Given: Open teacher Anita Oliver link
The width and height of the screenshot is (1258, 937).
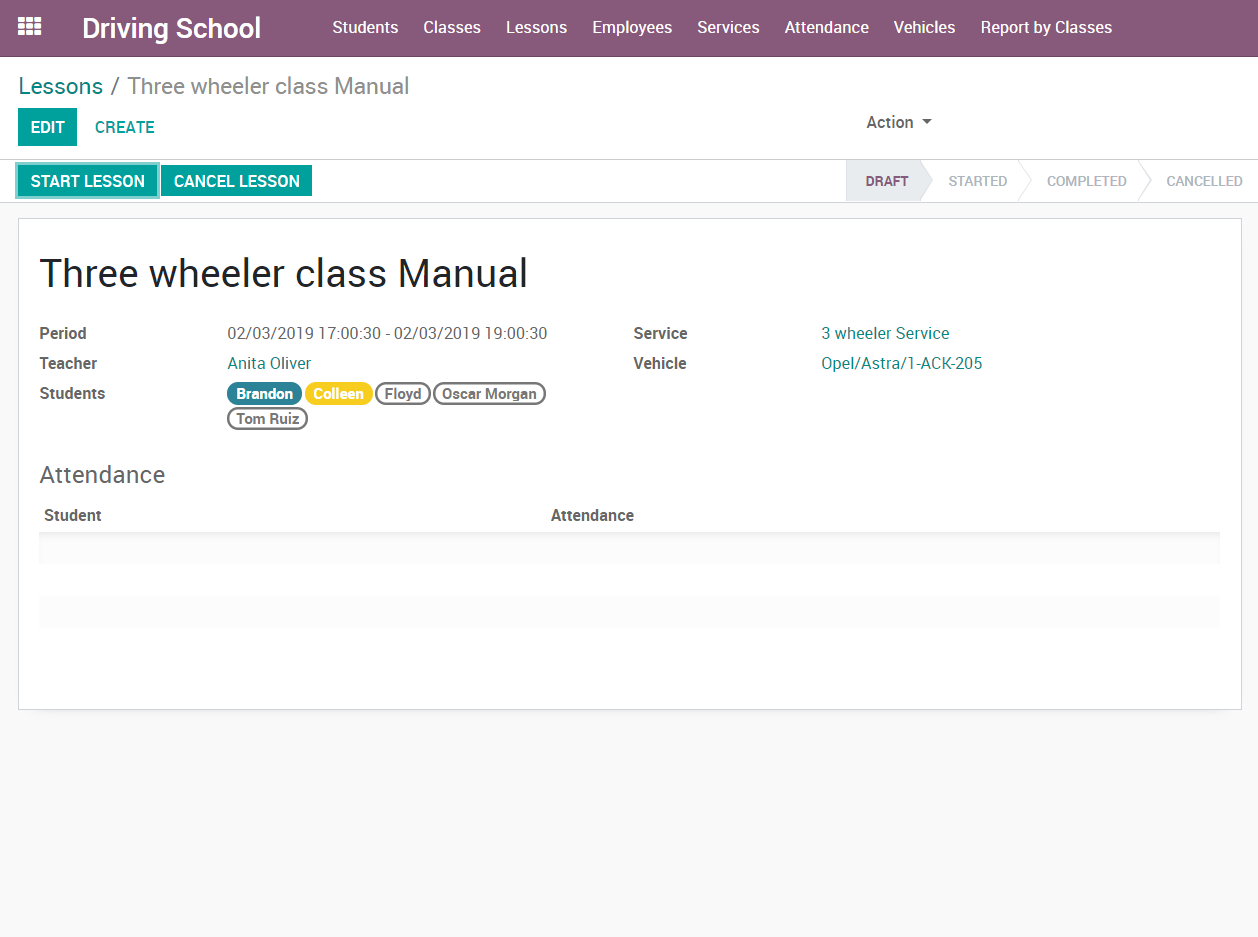Looking at the screenshot, I should pyautogui.click(x=269, y=363).
